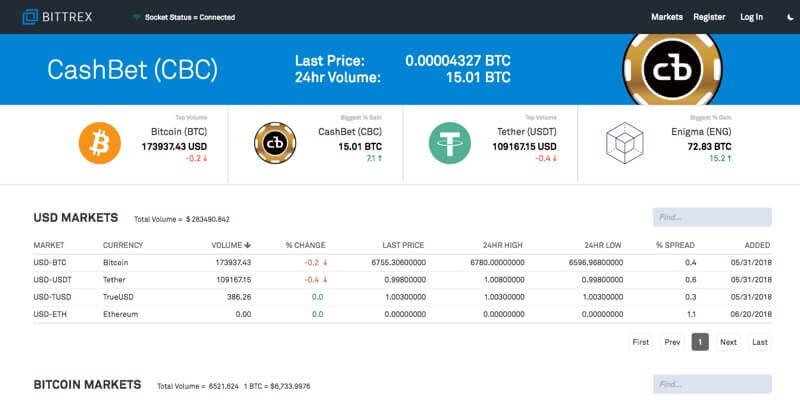Click the small CashBet chip icon
Viewport: 800px width, 400px height.
(x=275, y=143)
